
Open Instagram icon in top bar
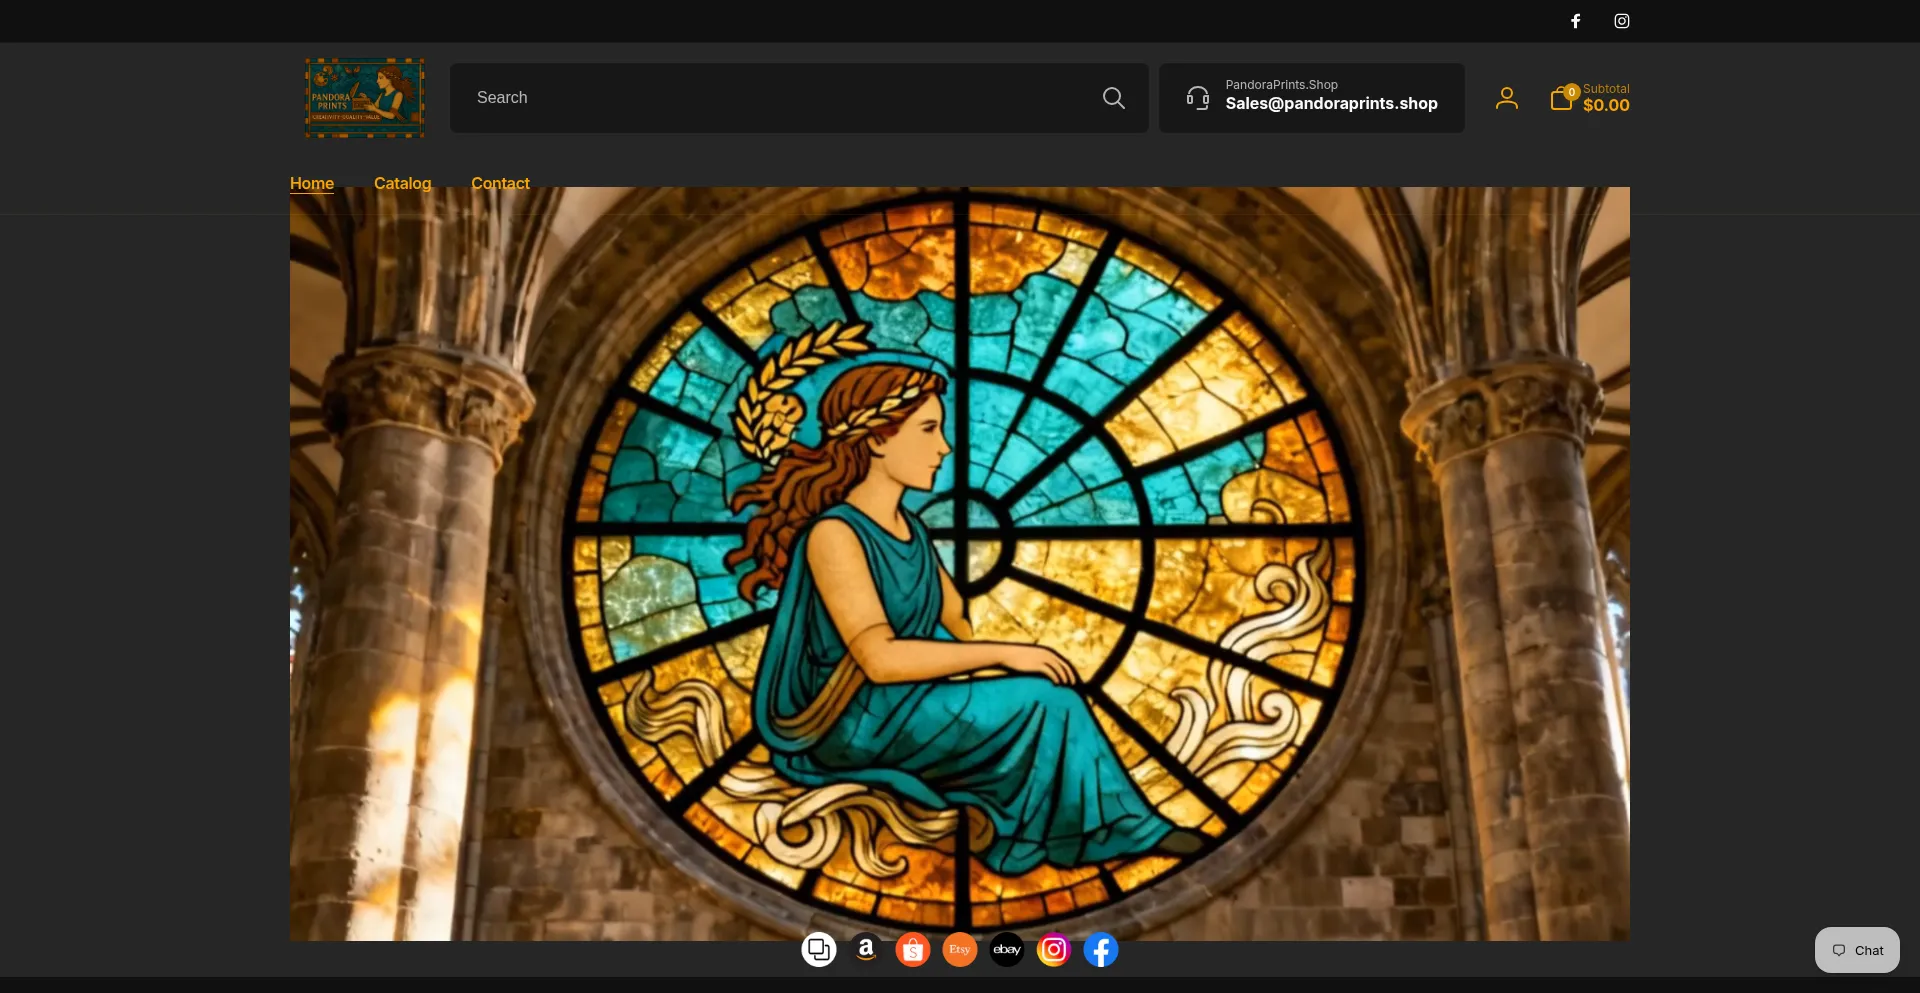tap(1622, 21)
